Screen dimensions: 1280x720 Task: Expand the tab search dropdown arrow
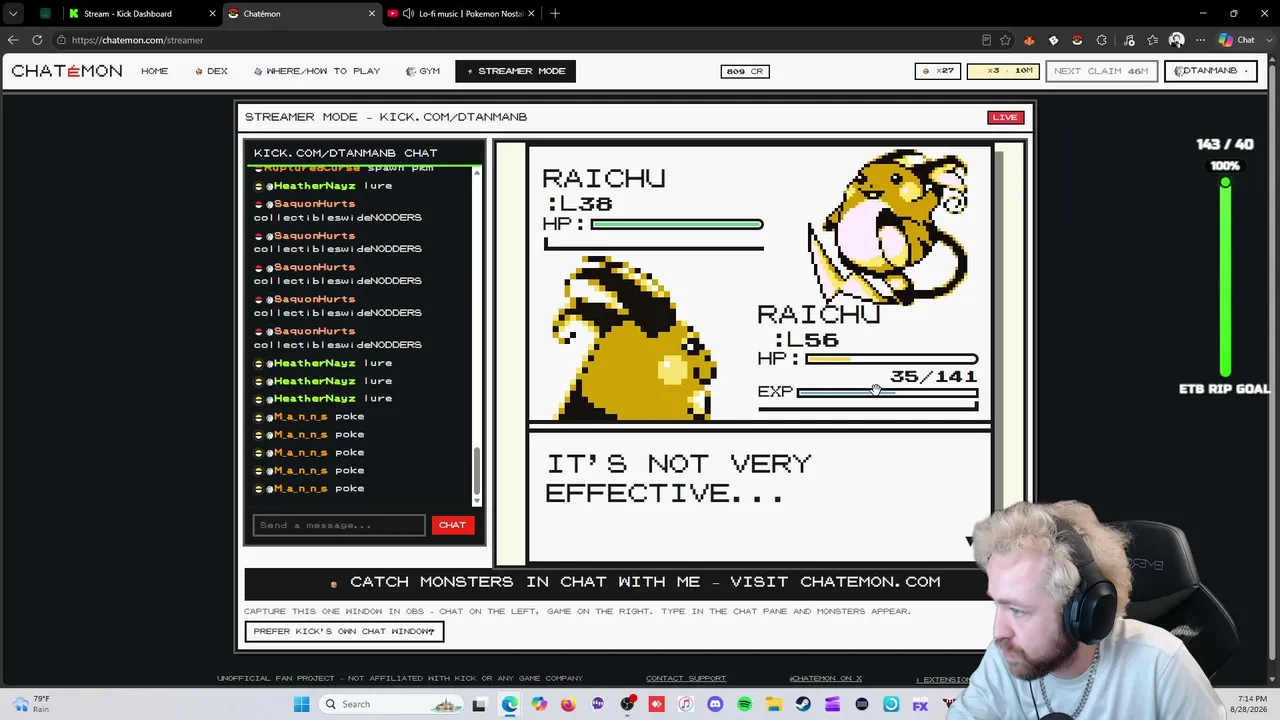pos(13,14)
